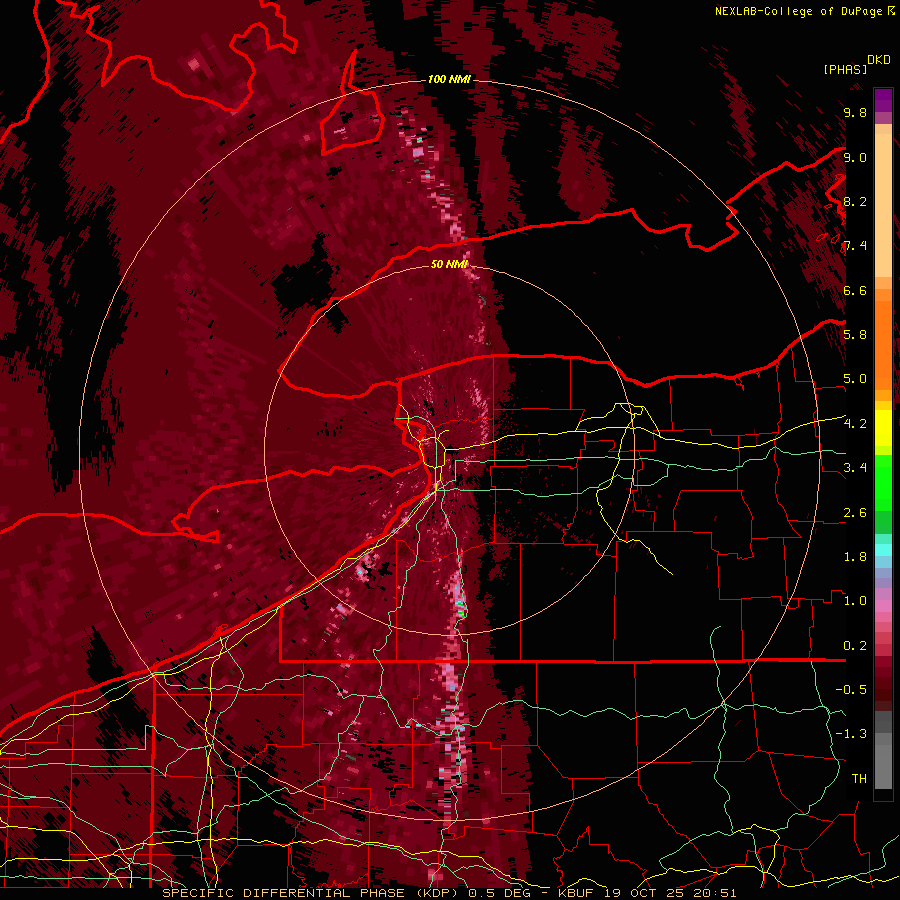Click the NEXLAB-College of DuPage credit text
Viewport: 900px width, 900px height.
801,11
